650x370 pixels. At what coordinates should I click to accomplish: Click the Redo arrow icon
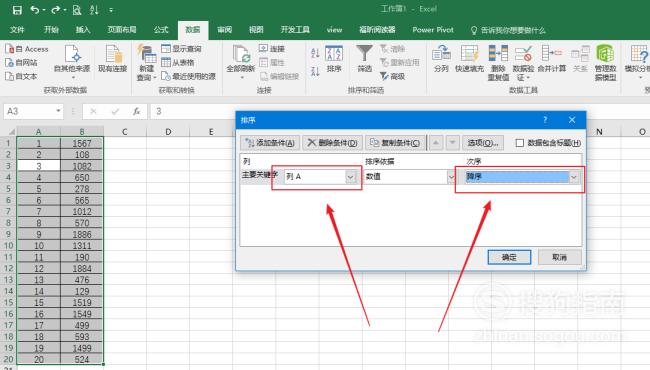[56, 10]
